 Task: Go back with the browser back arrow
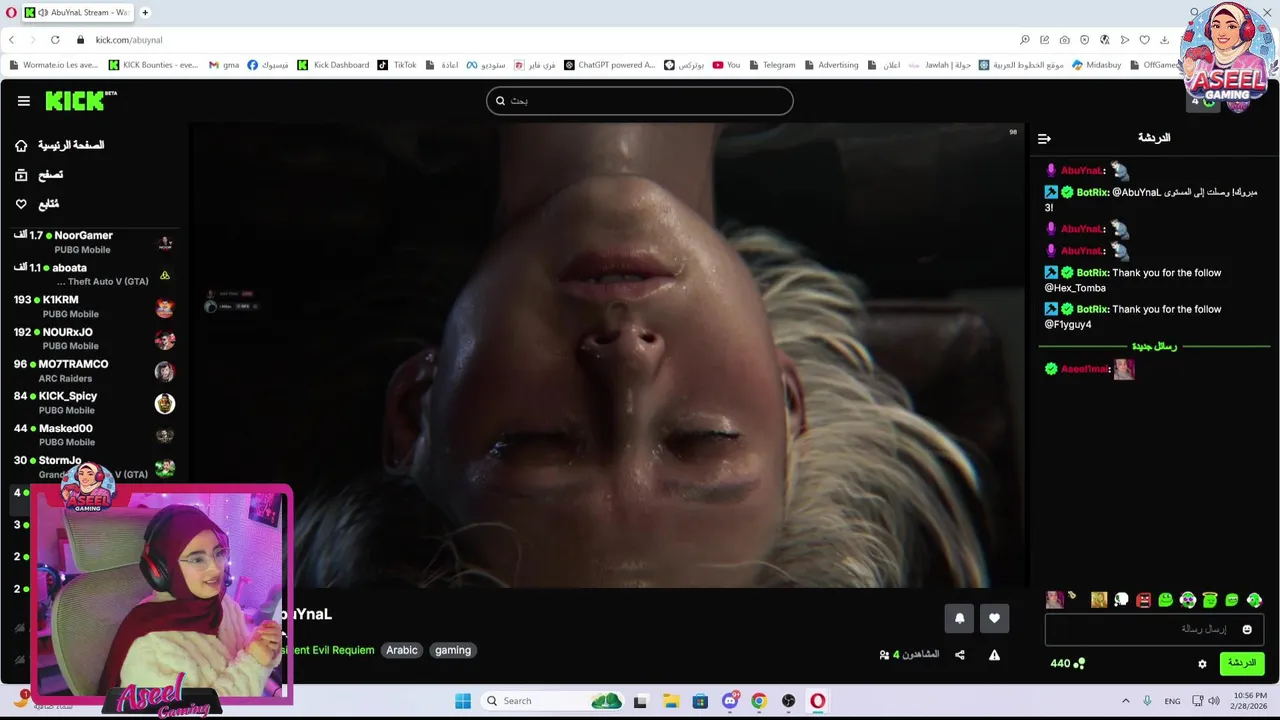(11, 40)
